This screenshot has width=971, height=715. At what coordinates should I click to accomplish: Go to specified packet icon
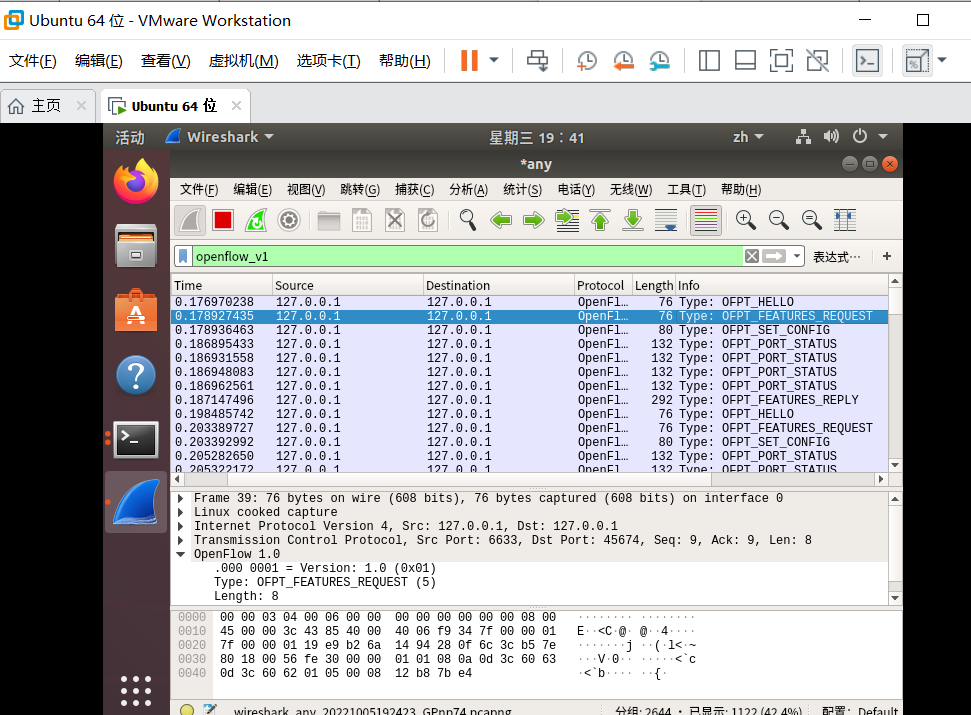[x=567, y=220]
